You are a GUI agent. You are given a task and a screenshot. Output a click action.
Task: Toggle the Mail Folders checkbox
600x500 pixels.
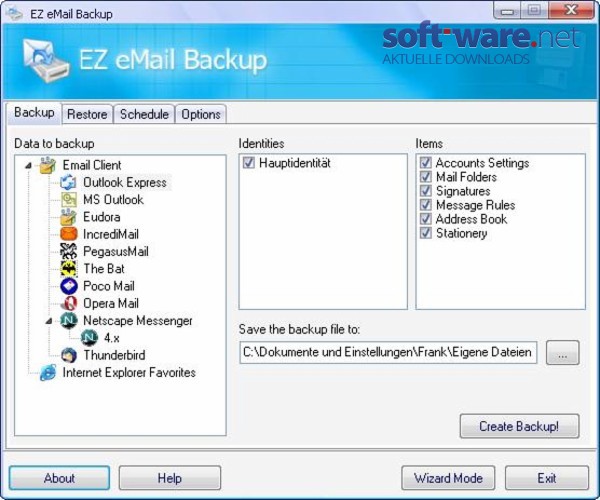point(426,177)
